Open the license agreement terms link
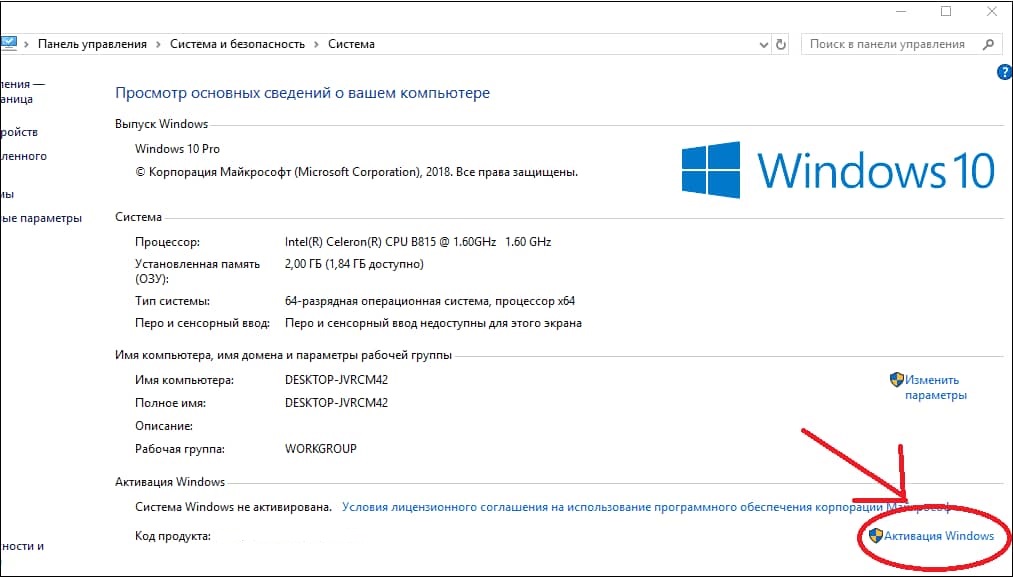This screenshot has height=577, width=1013. [x=646, y=507]
